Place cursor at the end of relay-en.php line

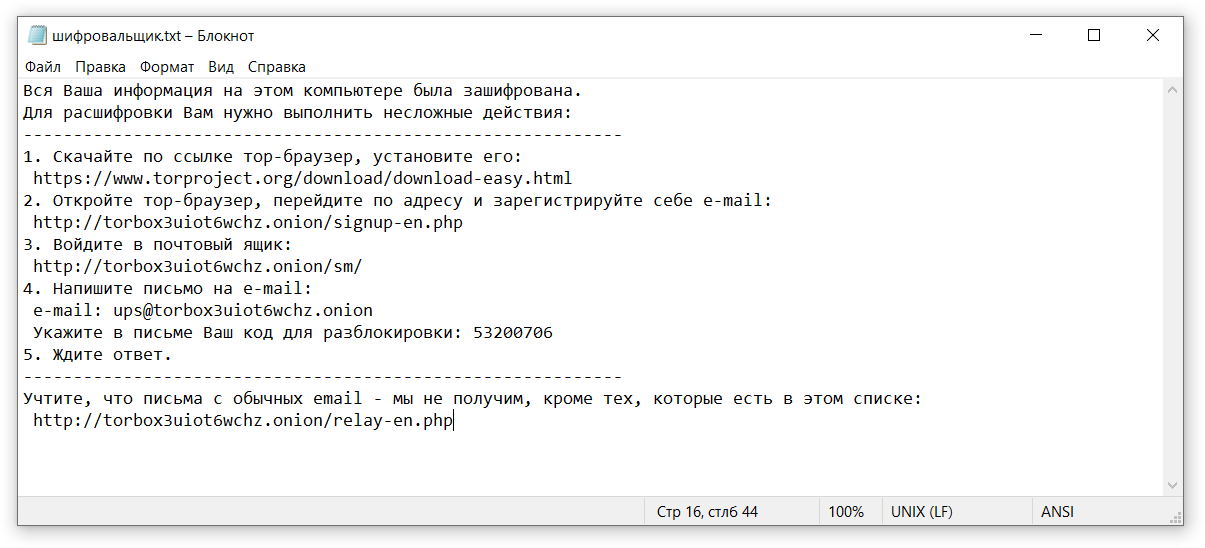pos(454,421)
